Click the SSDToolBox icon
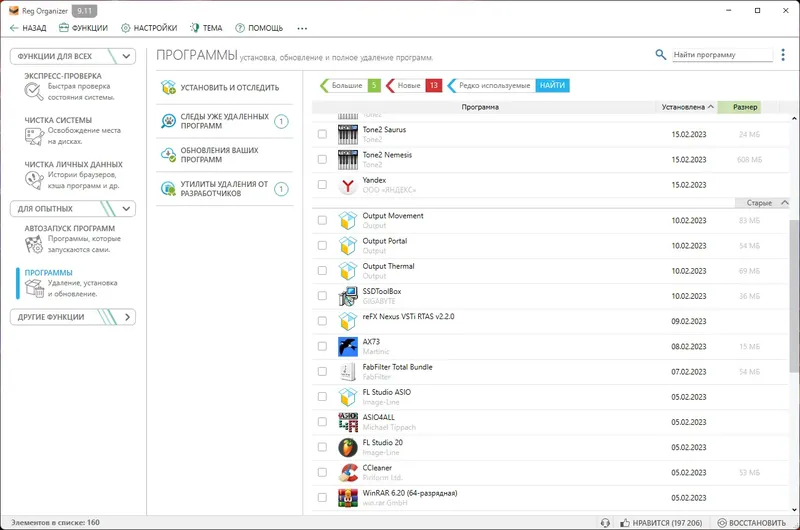This screenshot has width=800, height=530. (348, 296)
